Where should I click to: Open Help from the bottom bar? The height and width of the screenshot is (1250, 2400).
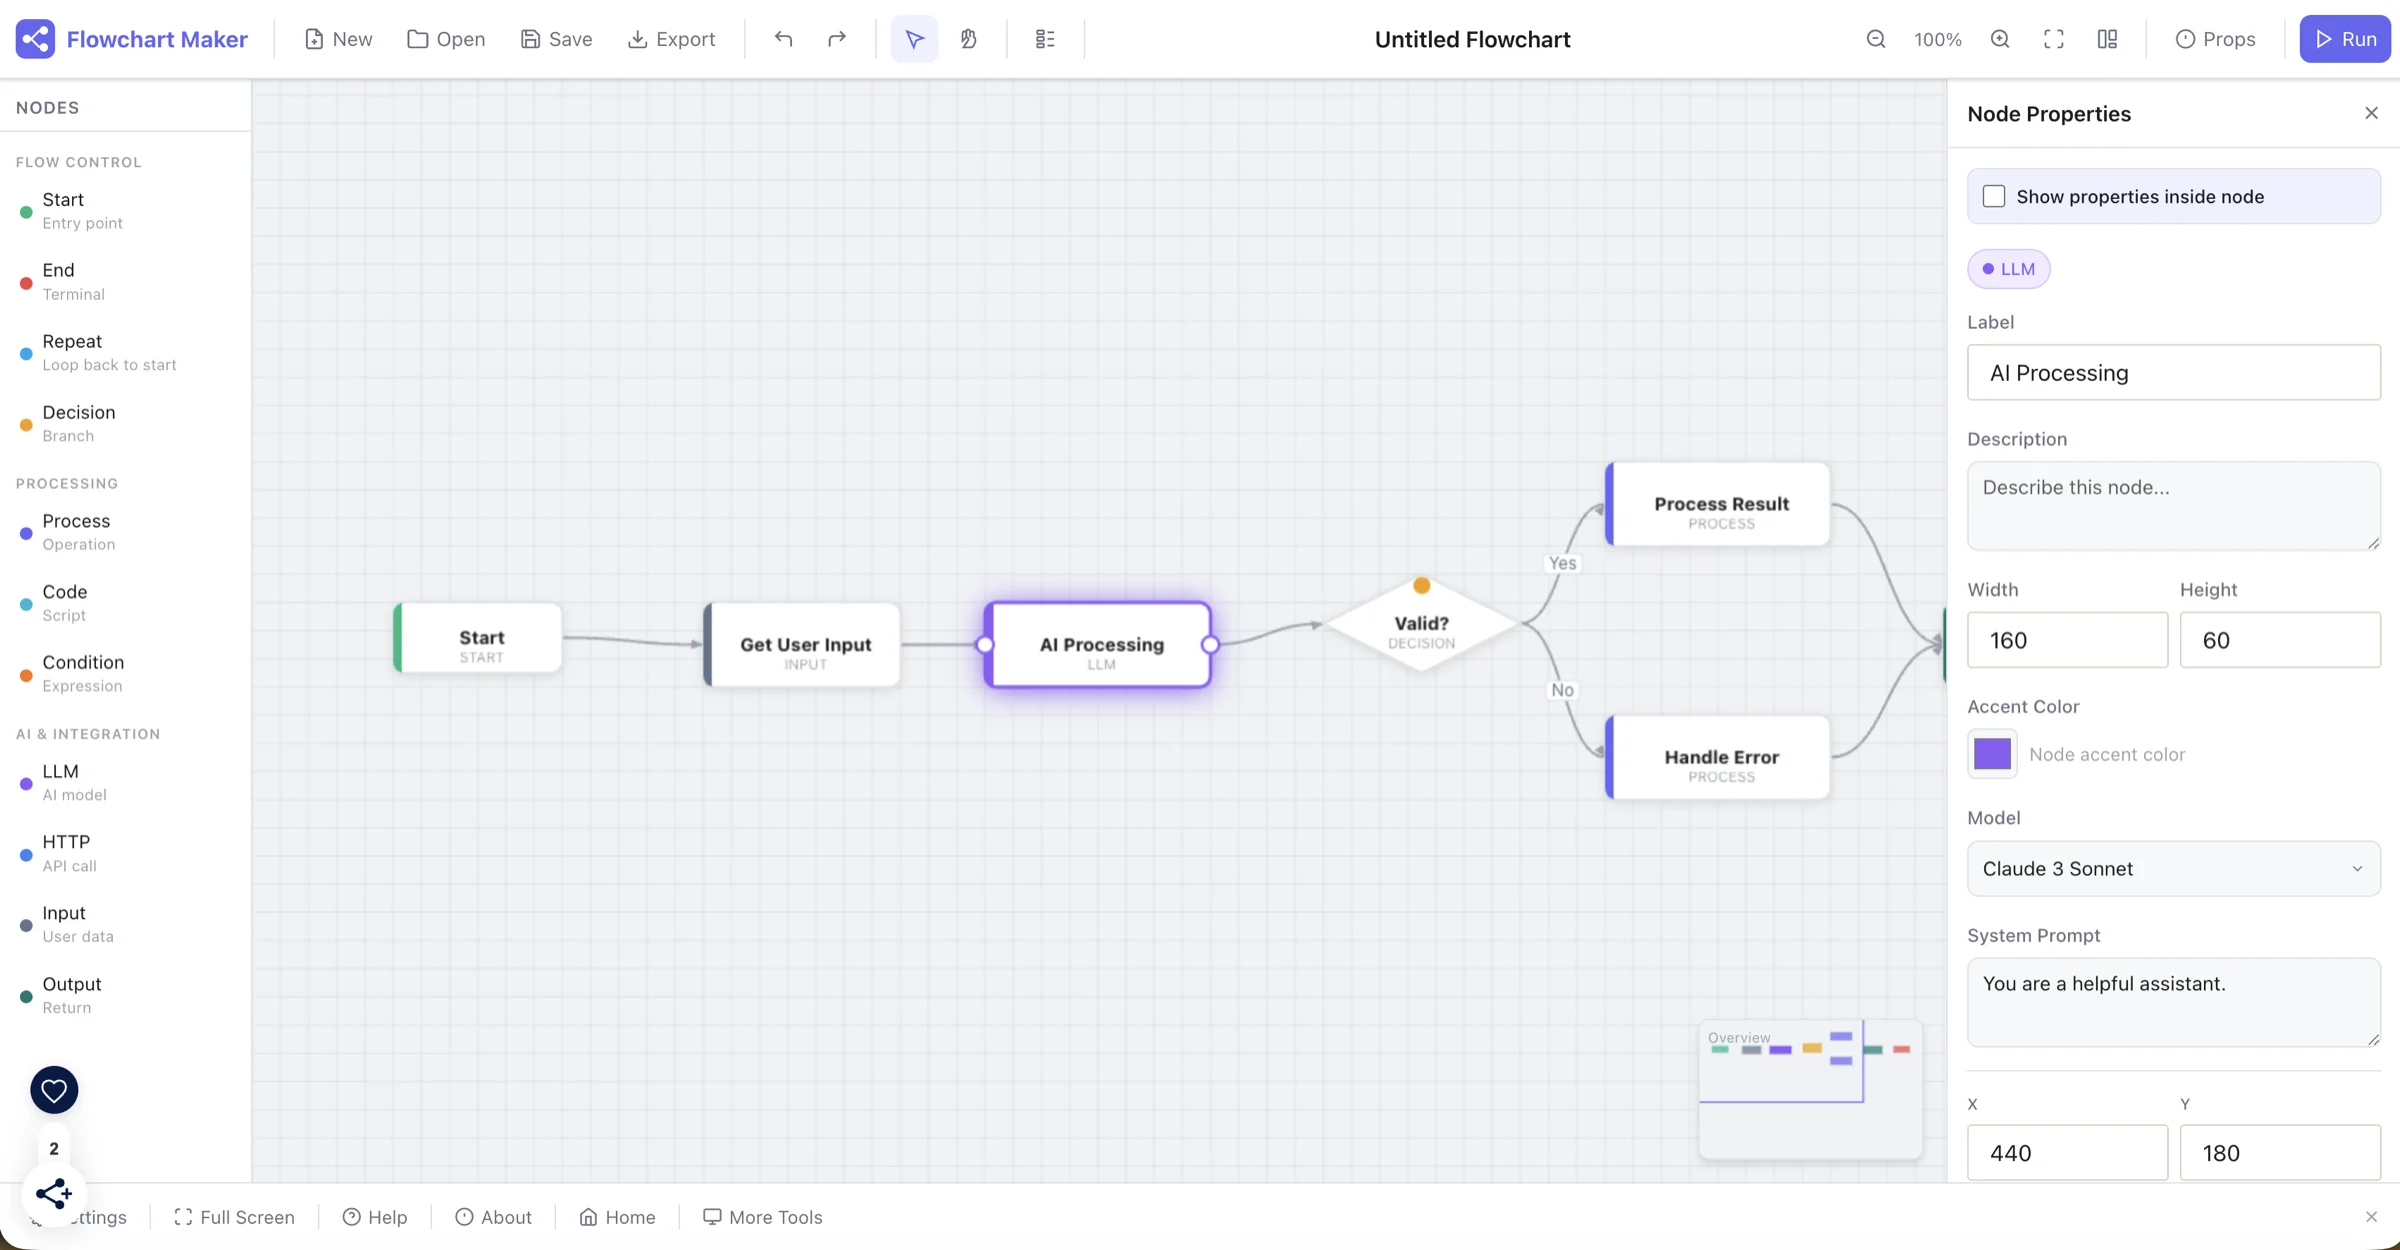375,1217
